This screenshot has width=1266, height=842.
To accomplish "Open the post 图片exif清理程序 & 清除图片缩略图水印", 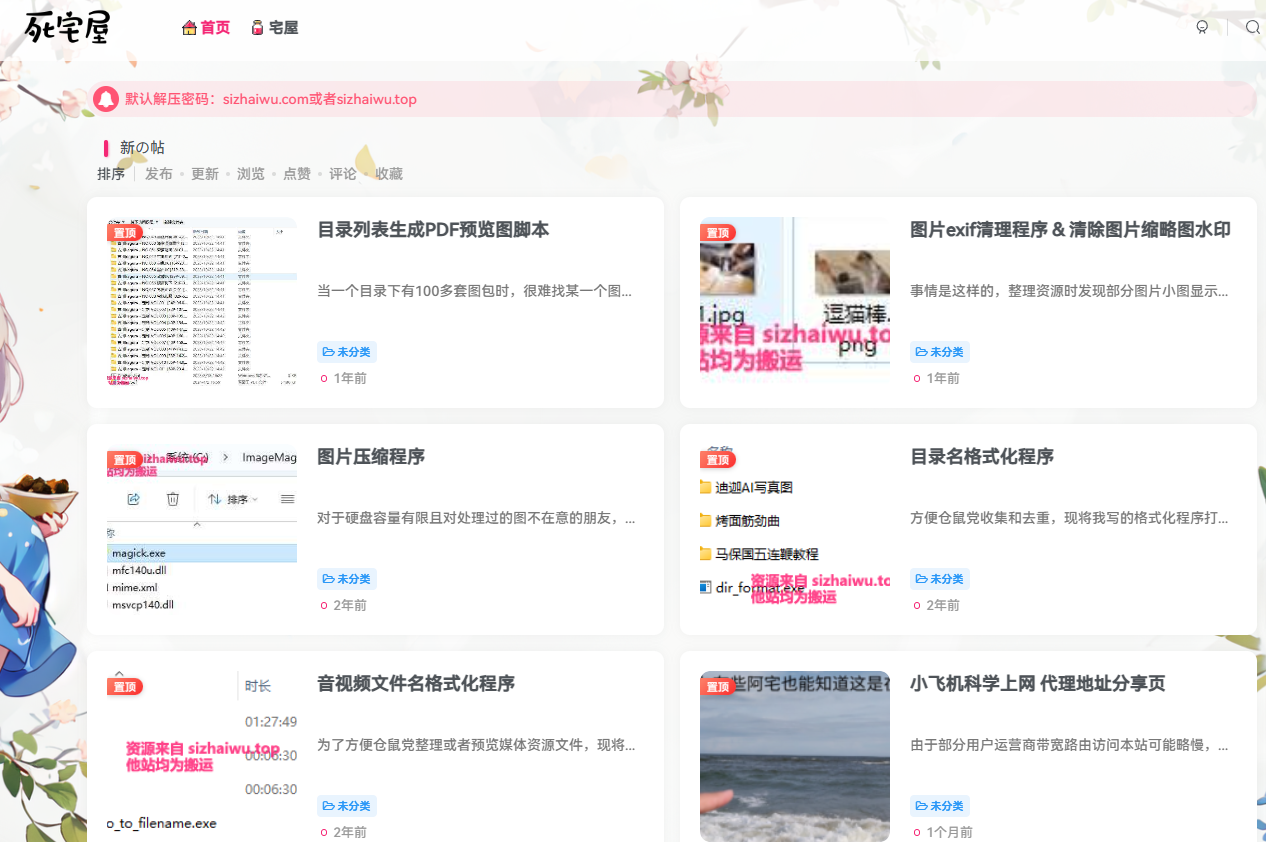I will tap(1070, 230).
